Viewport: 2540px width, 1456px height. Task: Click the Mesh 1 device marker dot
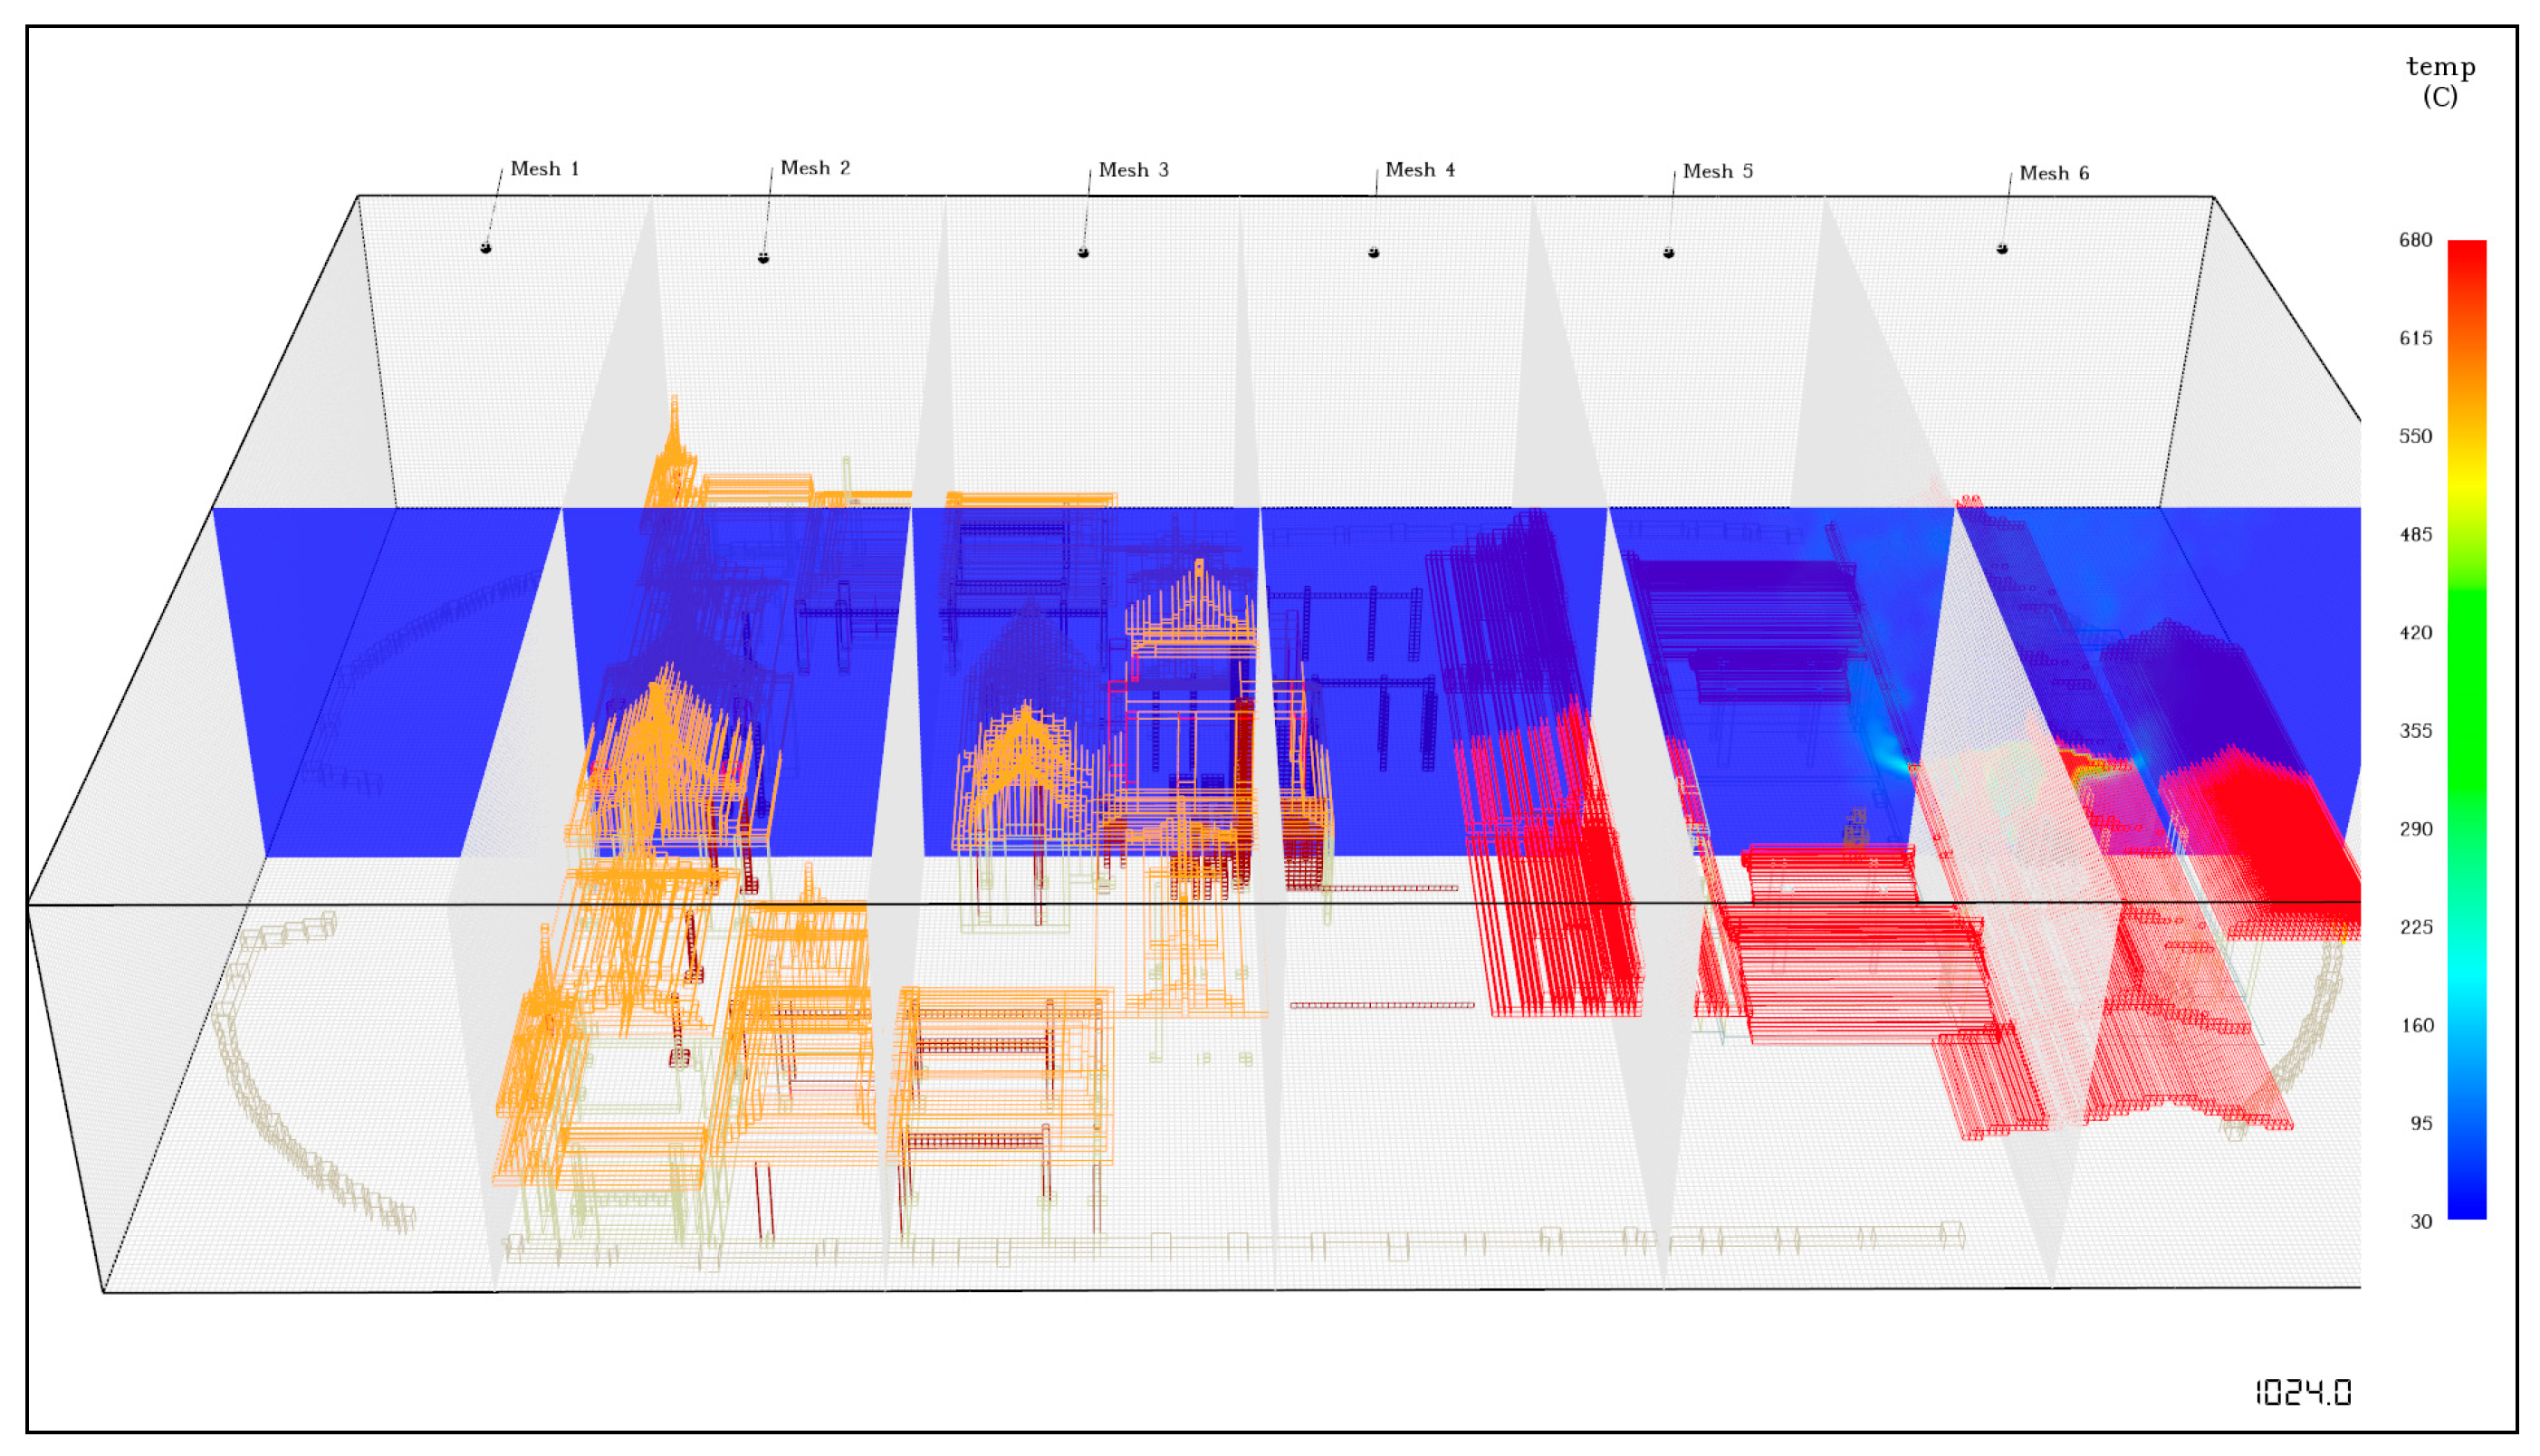click(486, 248)
